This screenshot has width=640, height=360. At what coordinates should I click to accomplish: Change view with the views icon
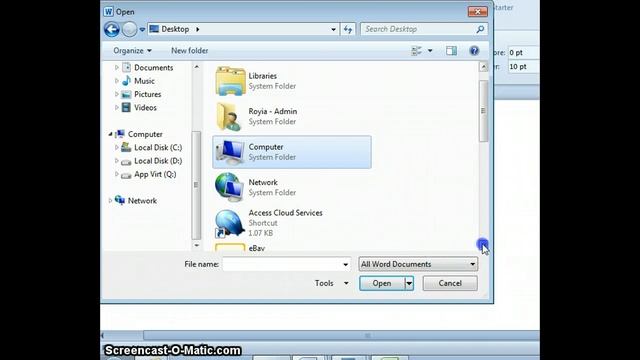[x=417, y=51]
